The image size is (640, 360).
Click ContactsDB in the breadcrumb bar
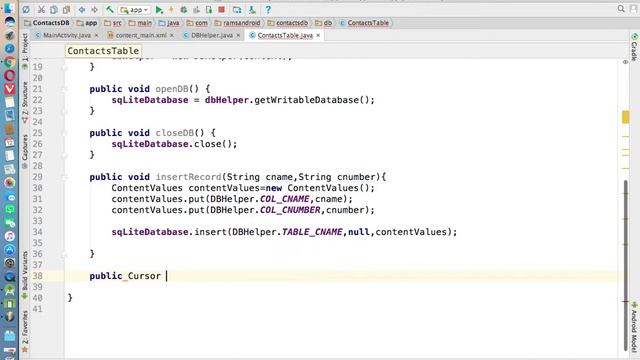pyautogui.click(x=47, y=23)
